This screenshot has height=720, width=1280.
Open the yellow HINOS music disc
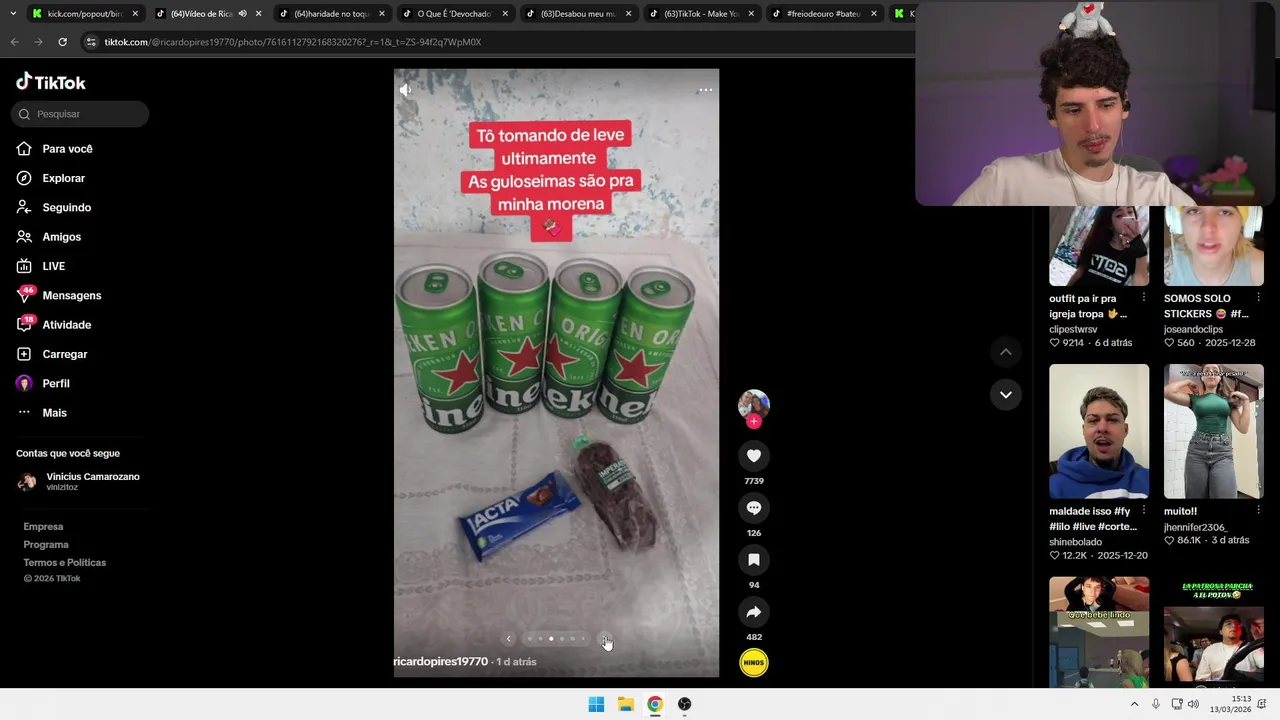point(754,662)
